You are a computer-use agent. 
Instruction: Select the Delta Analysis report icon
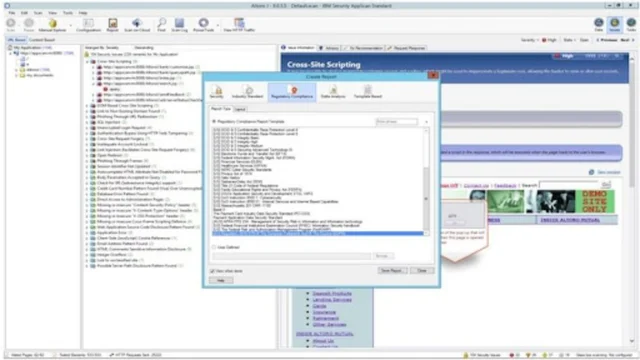tap(333, 92)
